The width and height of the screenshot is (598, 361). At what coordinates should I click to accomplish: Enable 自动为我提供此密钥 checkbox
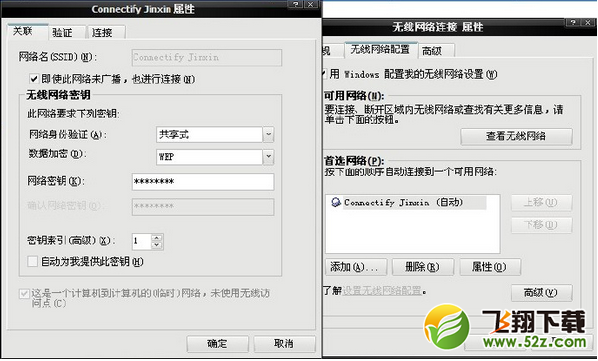tap(32, 262)
